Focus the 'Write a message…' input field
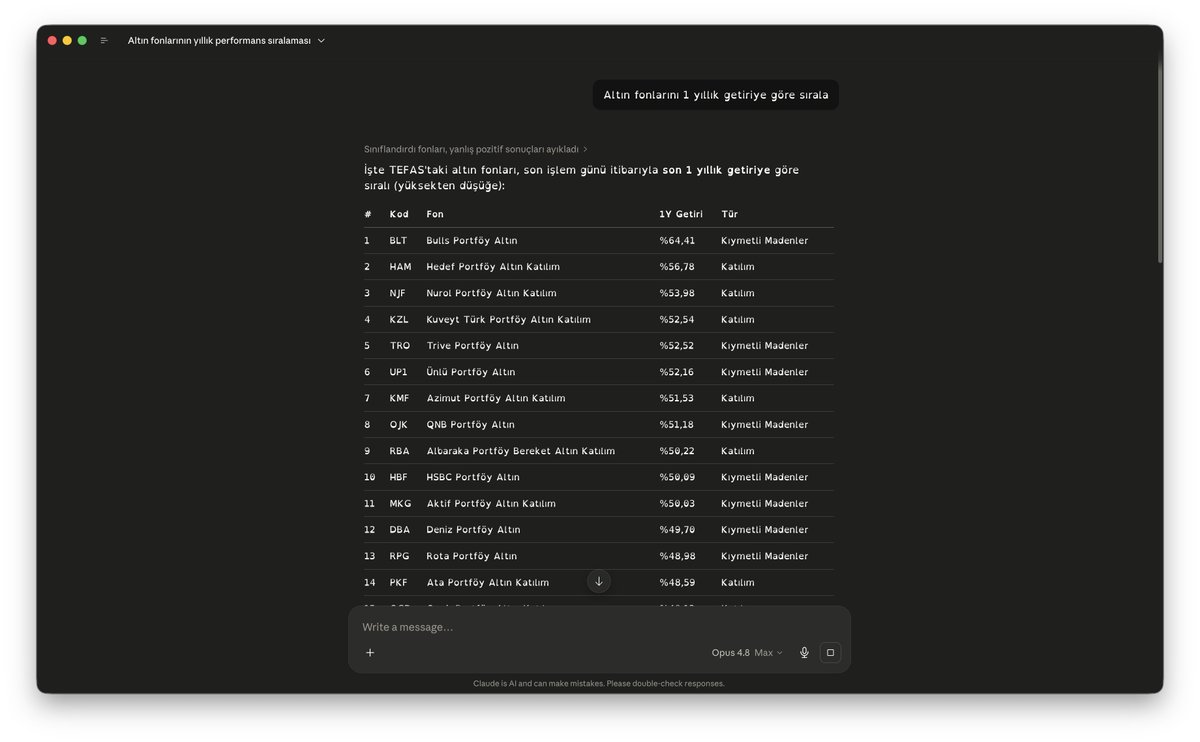The height and width of the screenshot is (742, 1200). coord(600,627)
